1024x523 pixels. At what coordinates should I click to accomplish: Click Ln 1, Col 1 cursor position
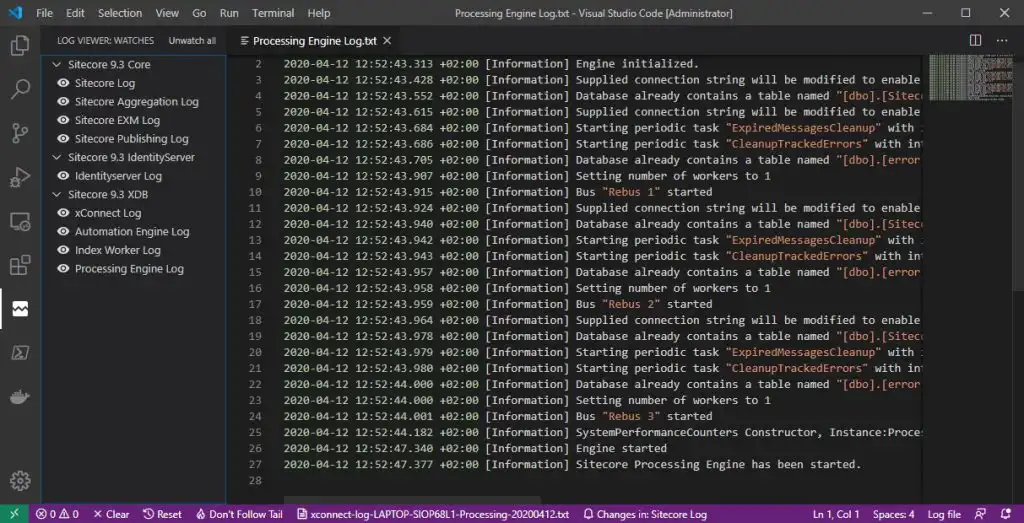coord(836,514)
